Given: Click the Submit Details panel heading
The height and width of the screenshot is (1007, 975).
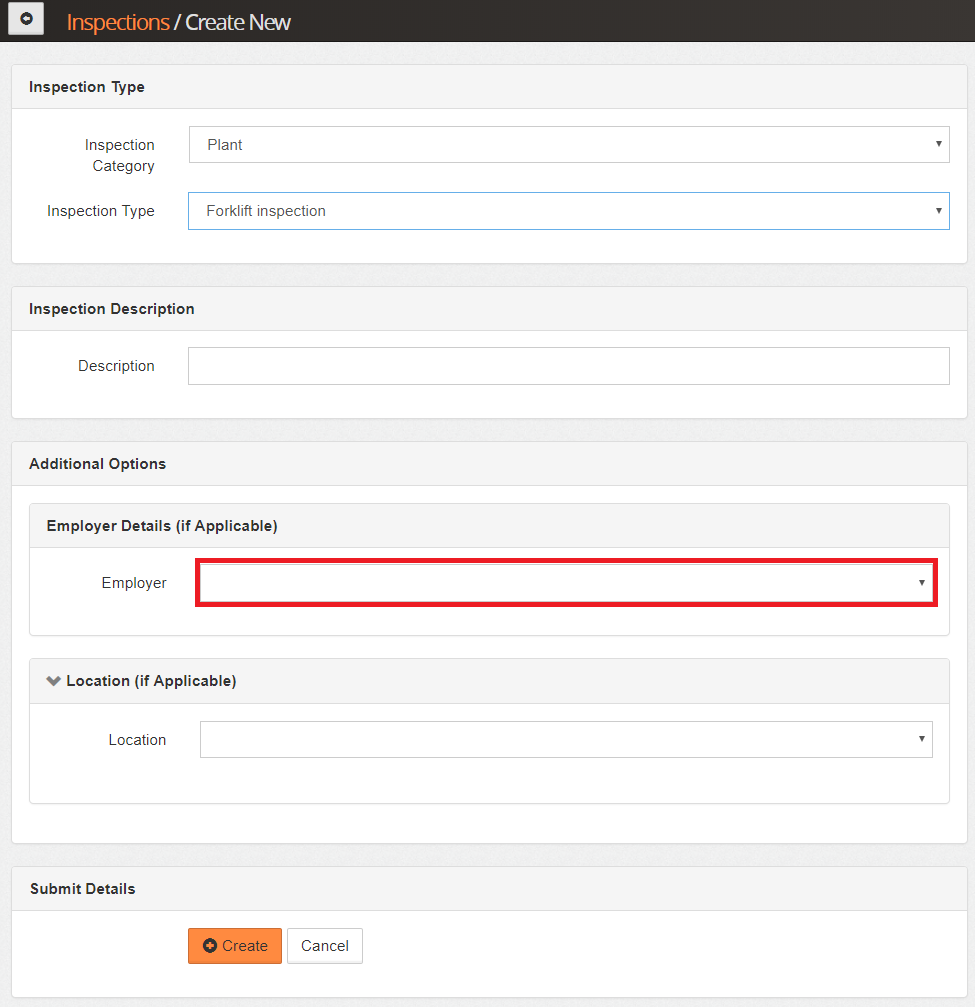Looking at the screenshot, I should pyautogui.click(x=83, y=888).
